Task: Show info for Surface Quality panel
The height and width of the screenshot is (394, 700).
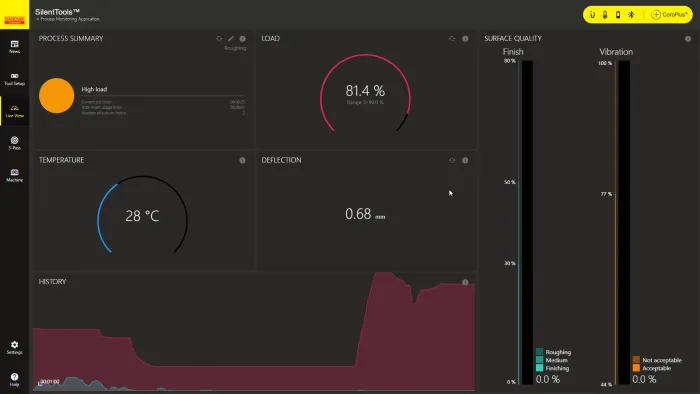Action: tap(688, 39)
